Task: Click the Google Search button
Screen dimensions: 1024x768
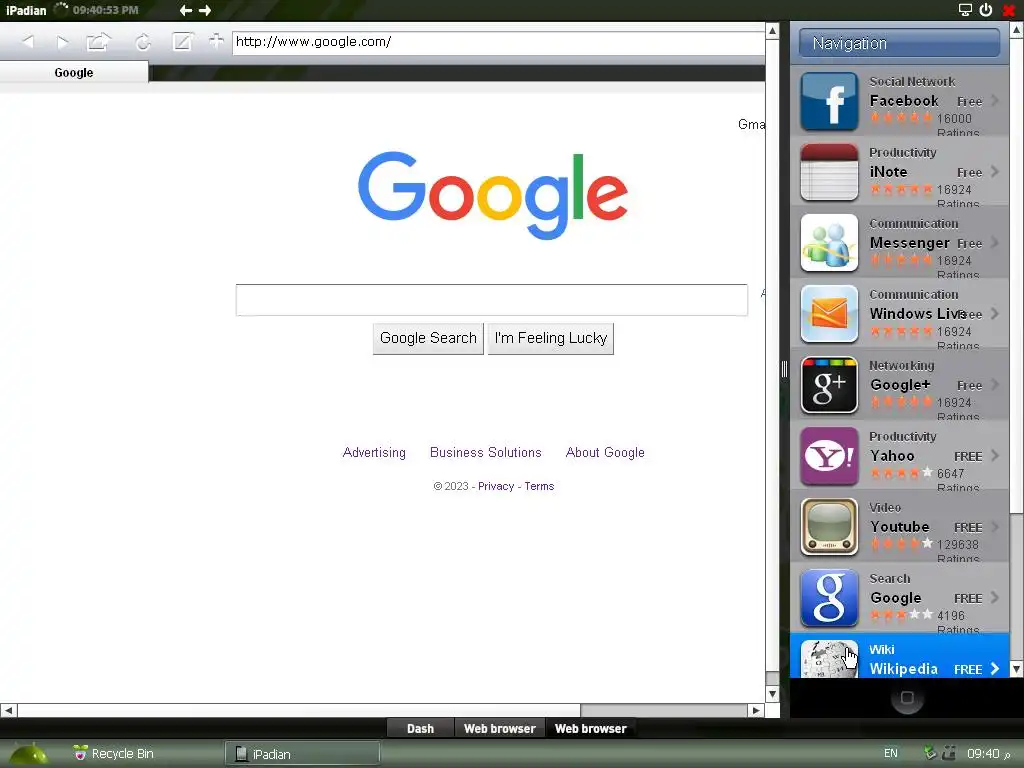Action: (x=428, y=338)
